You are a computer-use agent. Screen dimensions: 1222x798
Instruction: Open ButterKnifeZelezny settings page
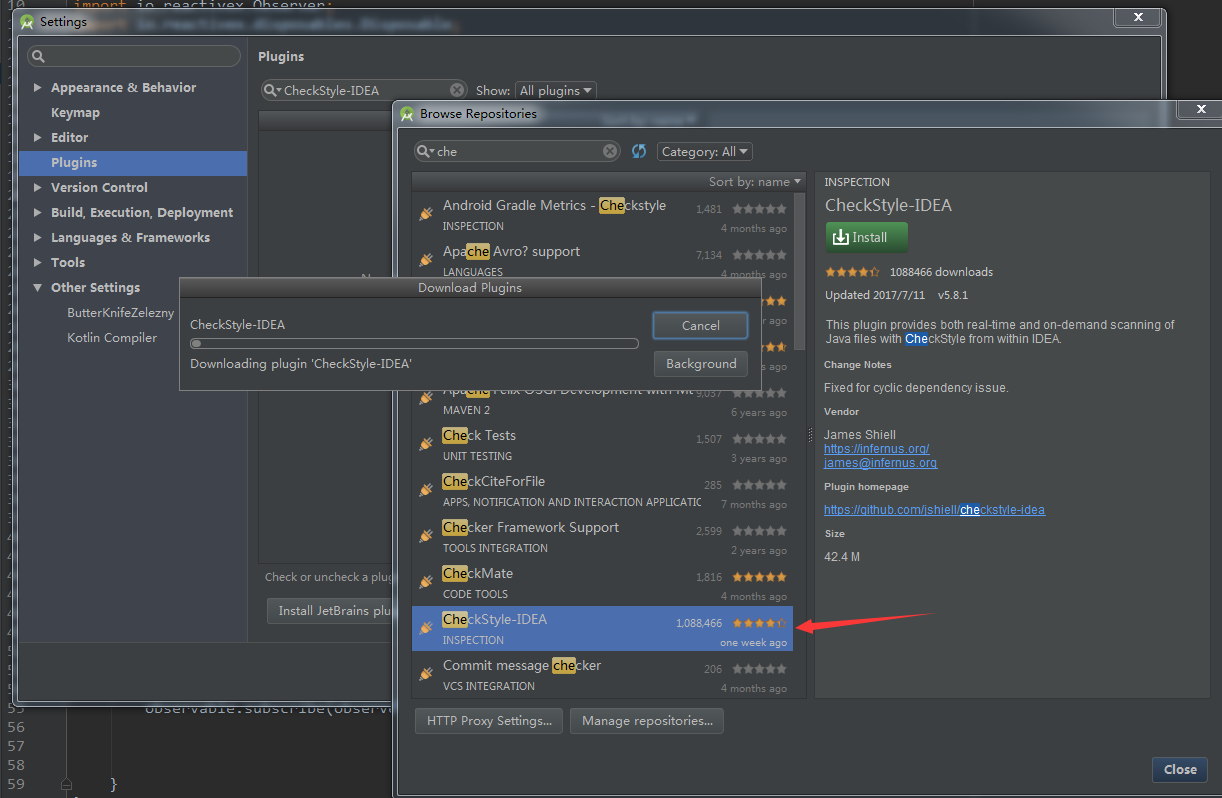click(120, 313)
